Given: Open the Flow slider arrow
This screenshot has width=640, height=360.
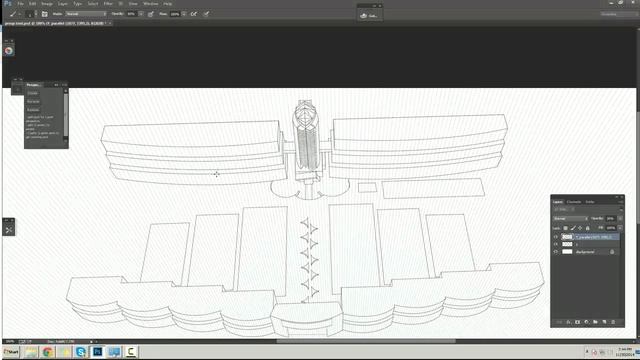Looking at the screenshot, I should click(184, 14).
